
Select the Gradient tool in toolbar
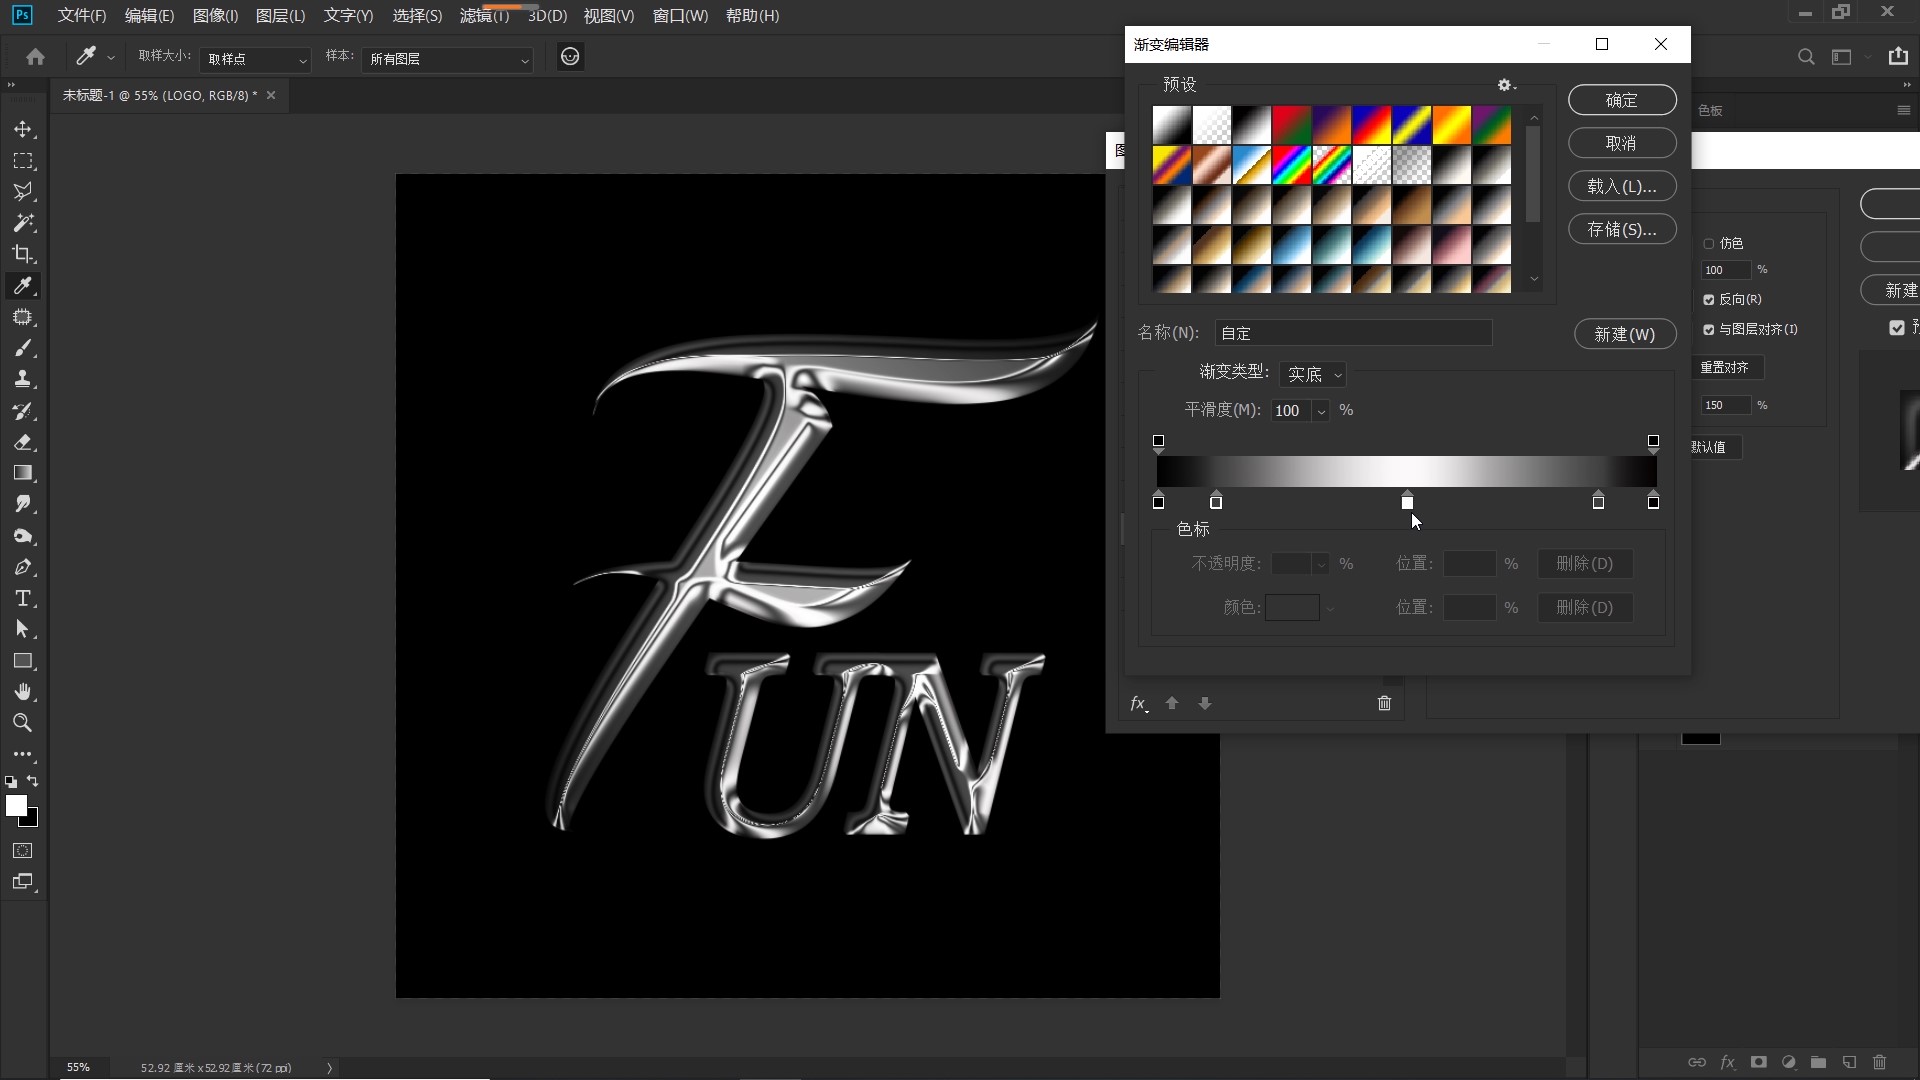pos(23,473)
